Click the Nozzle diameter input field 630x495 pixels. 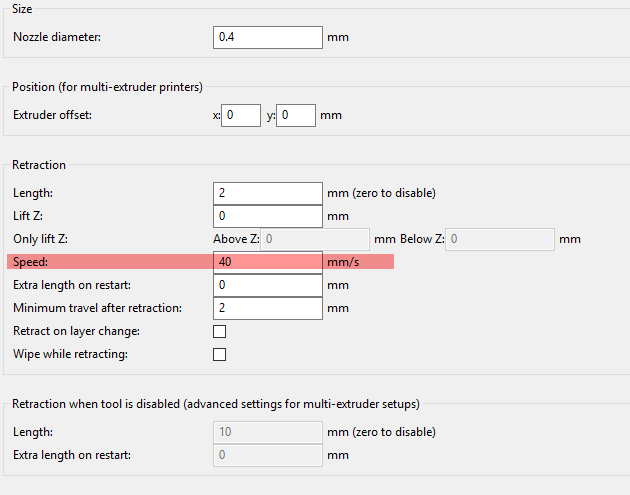click(x=268, y=38)
